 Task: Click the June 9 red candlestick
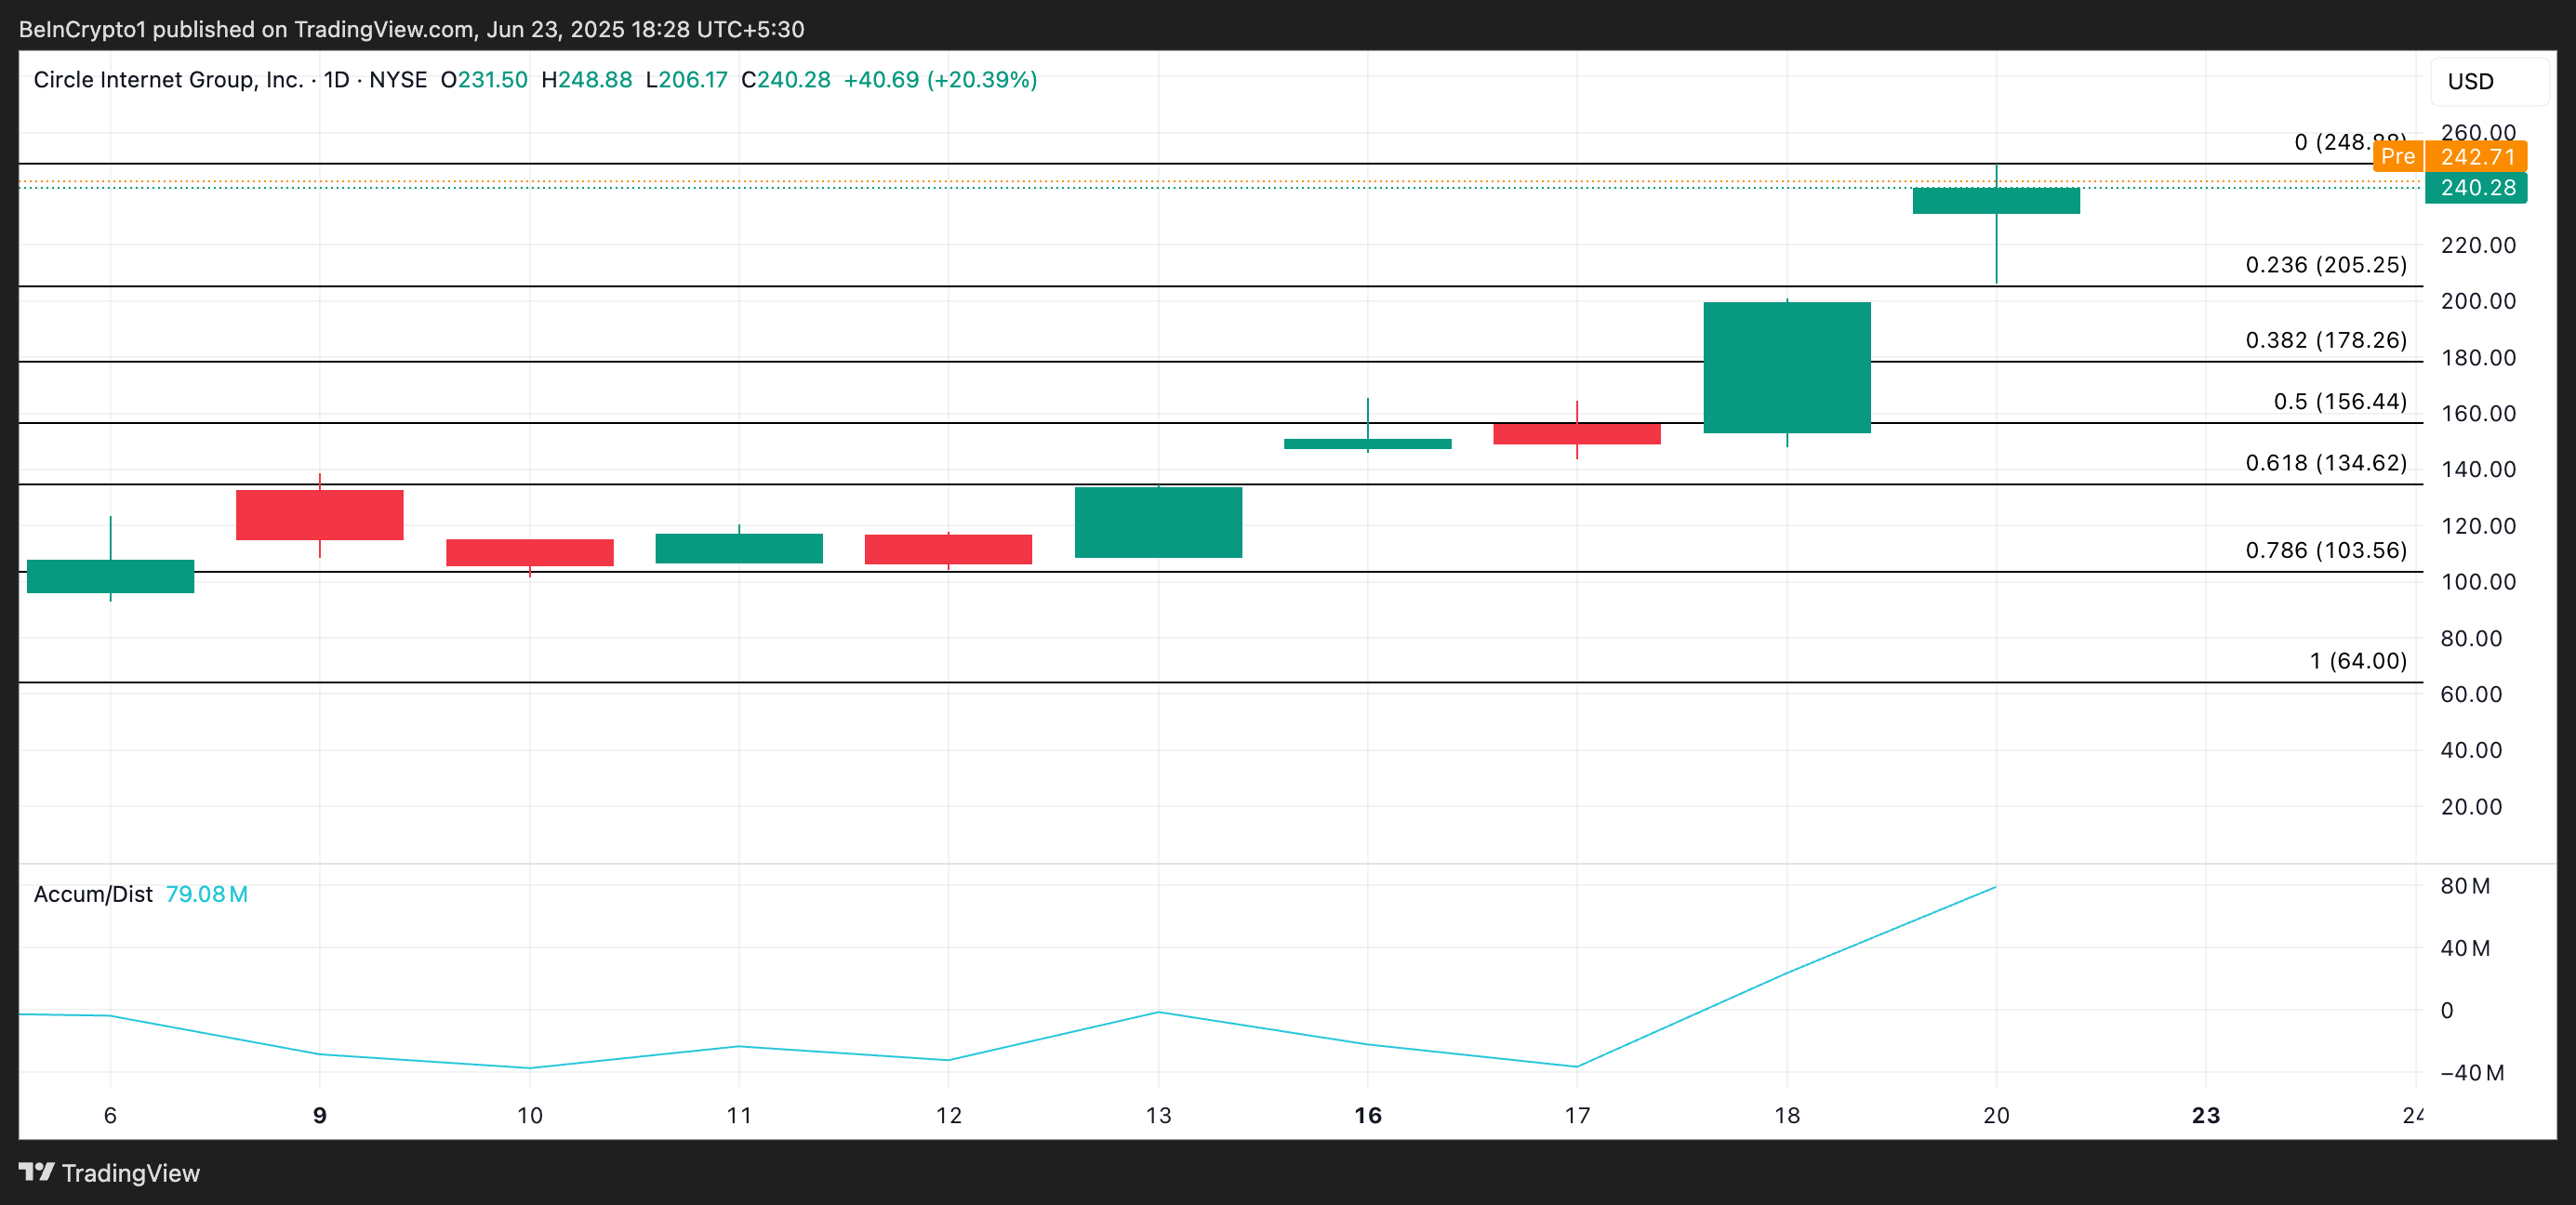(x=319, y=515)
